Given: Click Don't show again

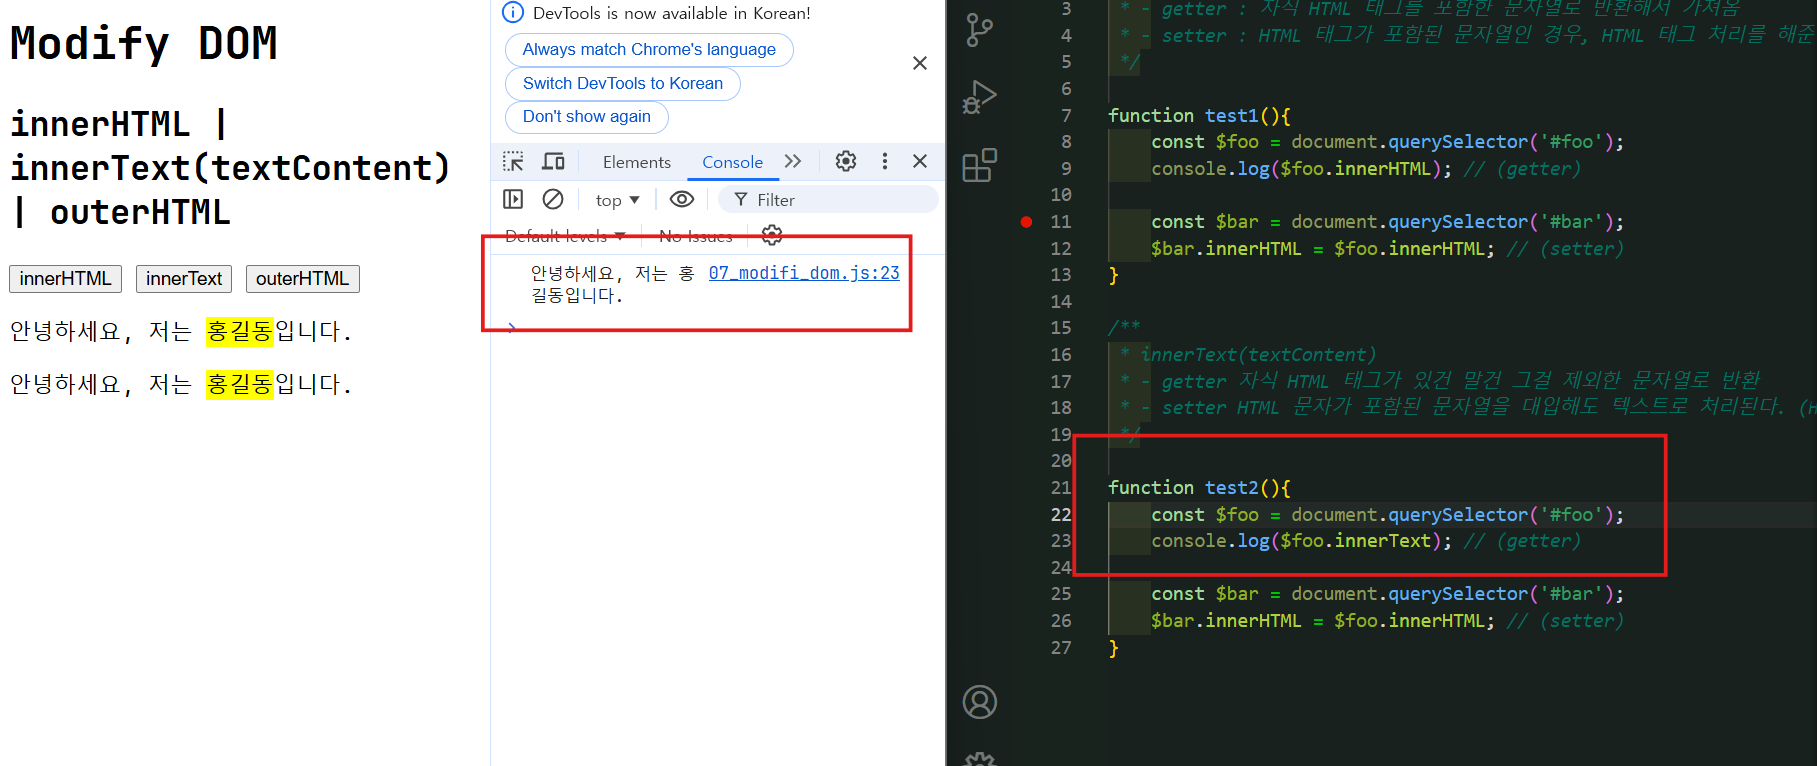Looking at the screenshot, I should click(586, 117).
